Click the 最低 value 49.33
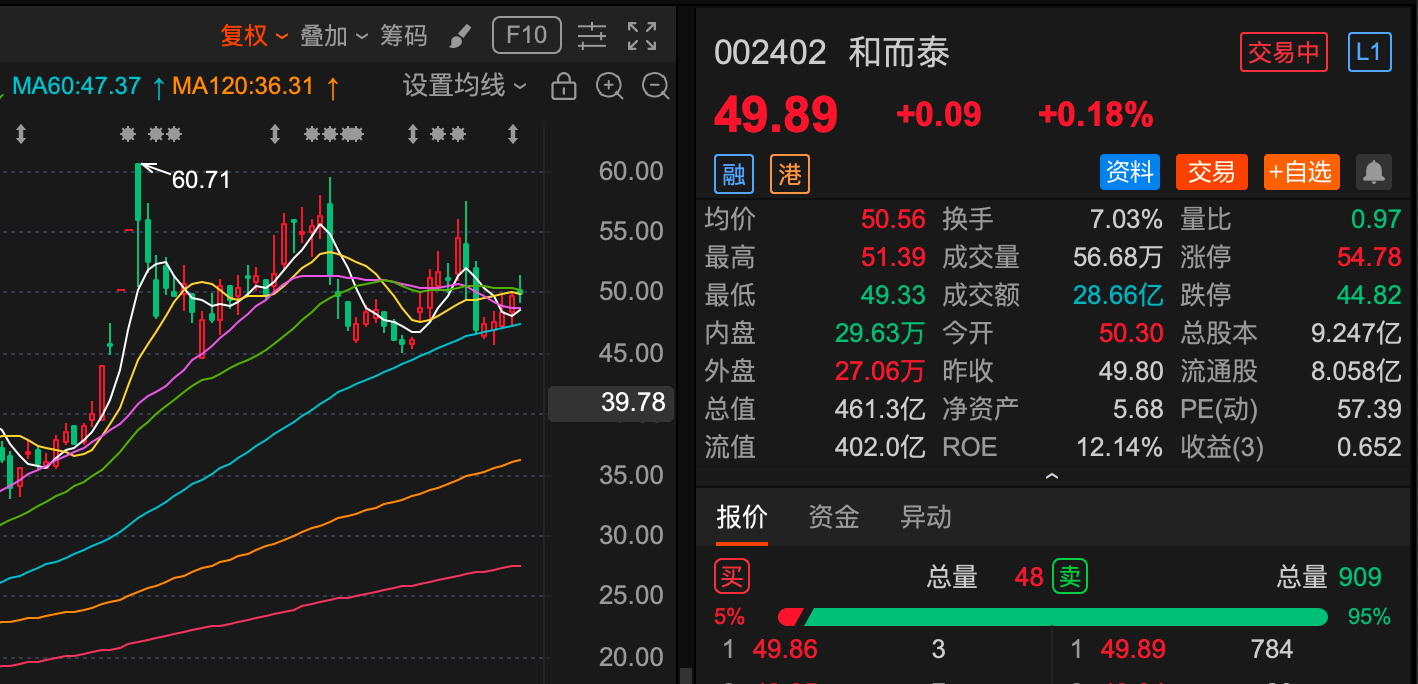This screenshot has height=684, width=1418. coord(893,296)
